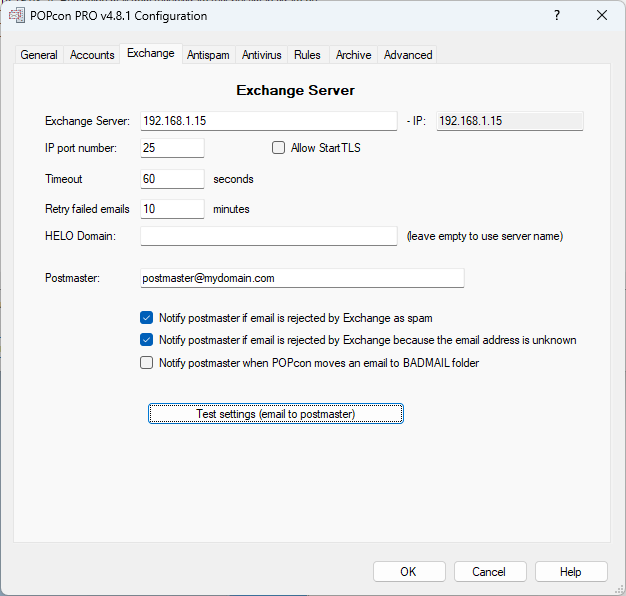Open the Rules tab
Image resolution: width=626 pixels, height=596 pixels.
tap(307, 55)
